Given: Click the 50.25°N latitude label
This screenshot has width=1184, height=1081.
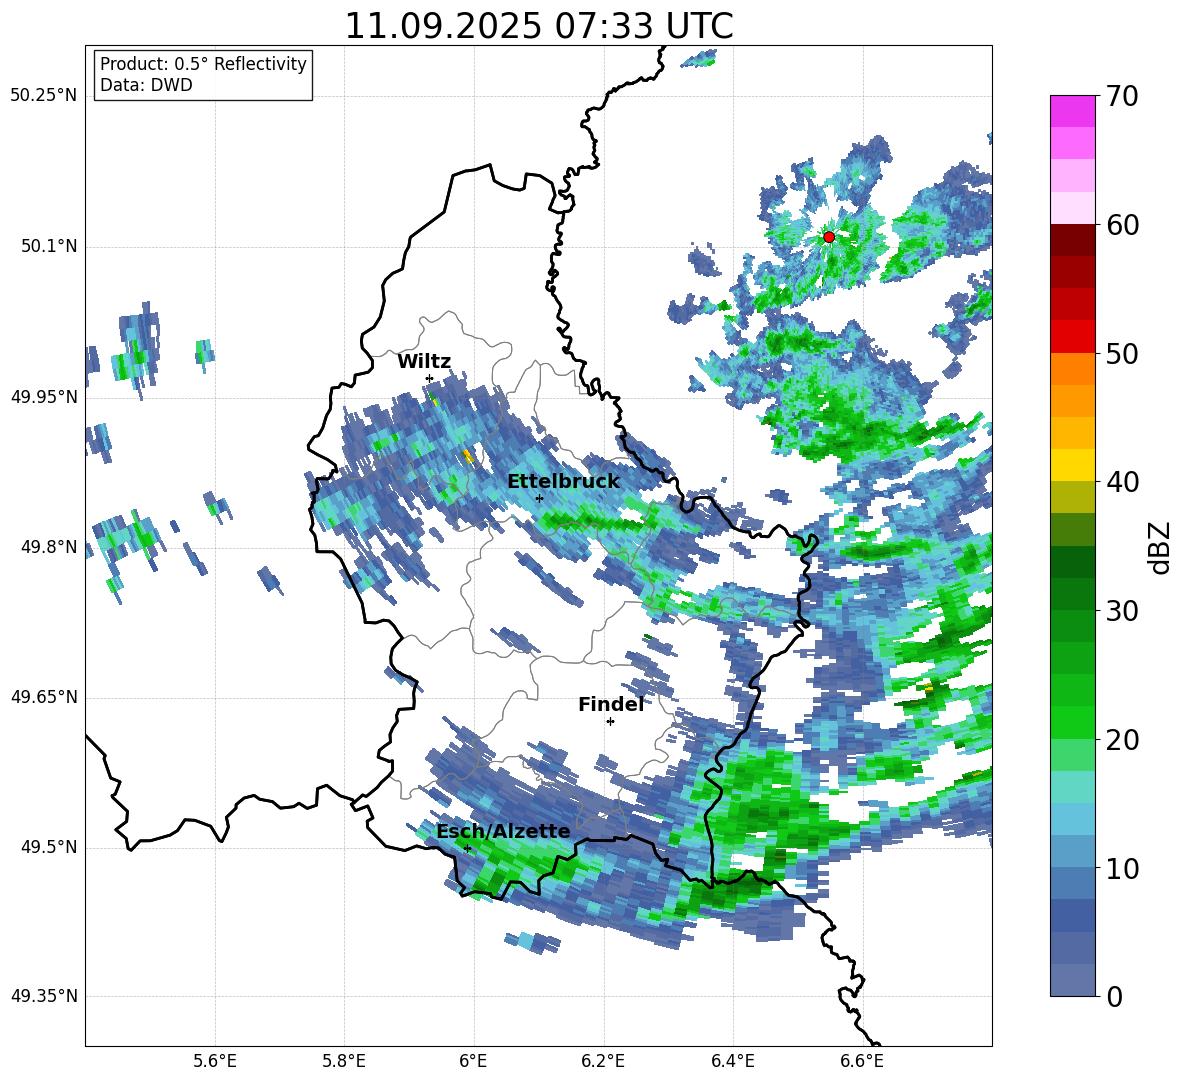Looking at the screenshot, I should click(x=44, y=96).
